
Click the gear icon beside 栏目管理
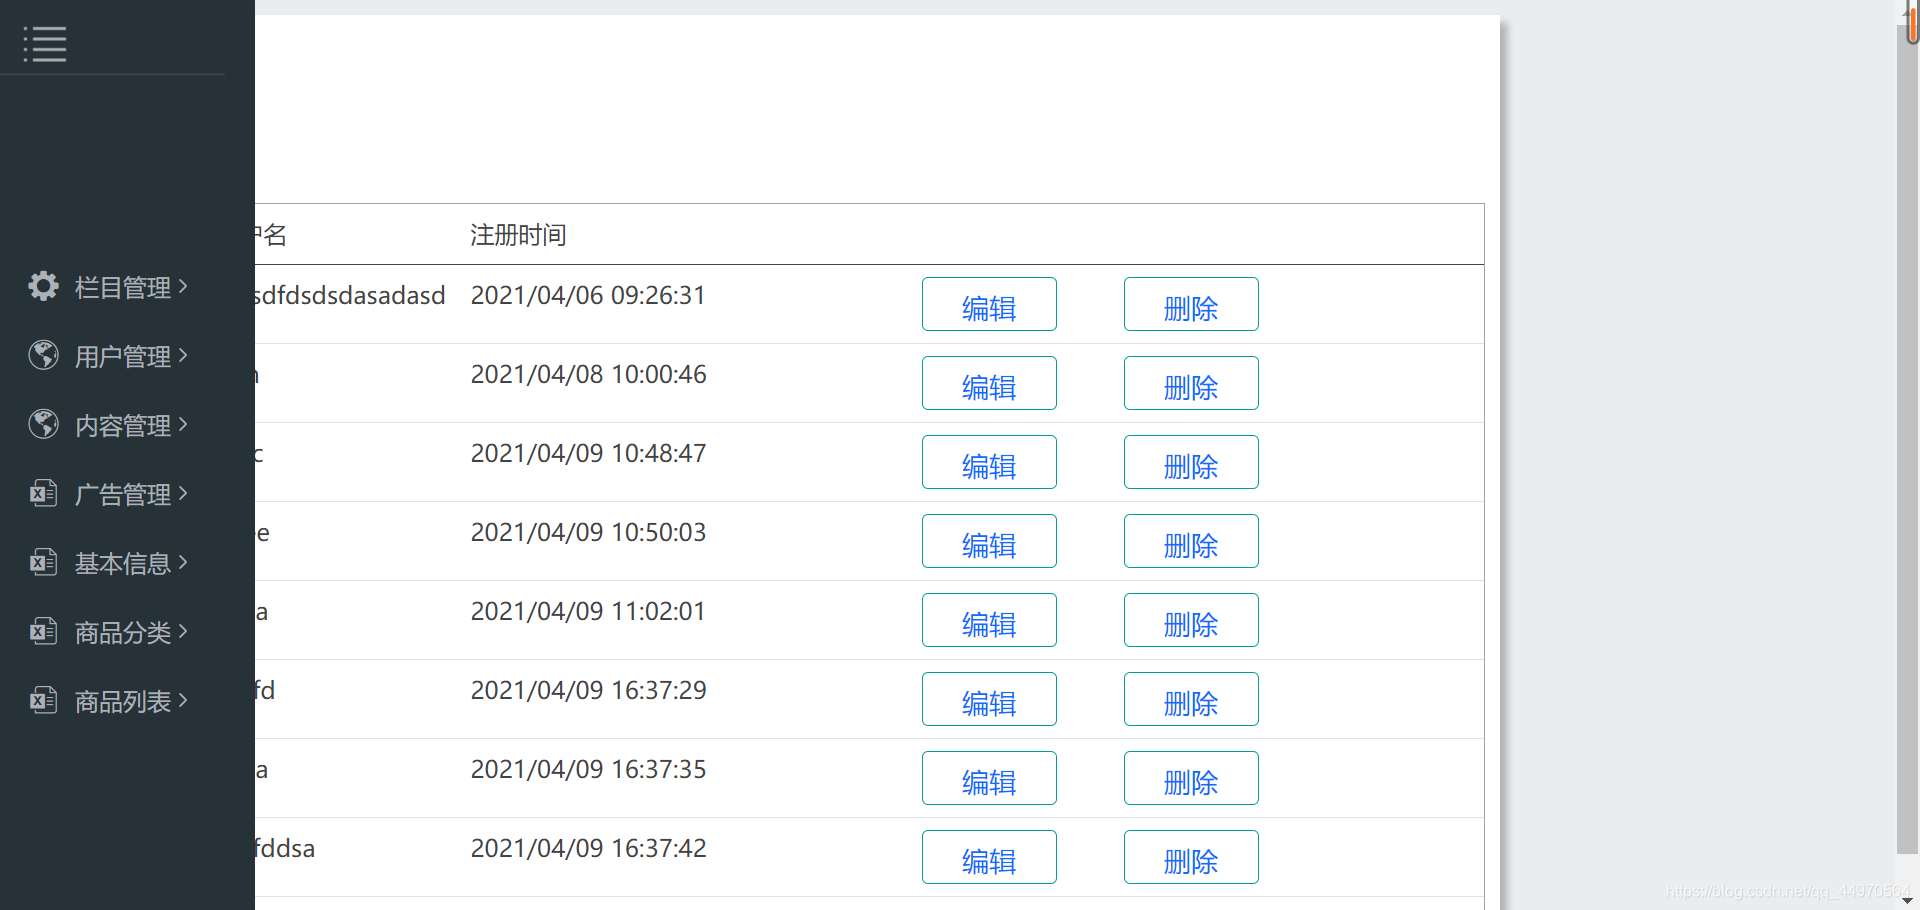[43, 286]
